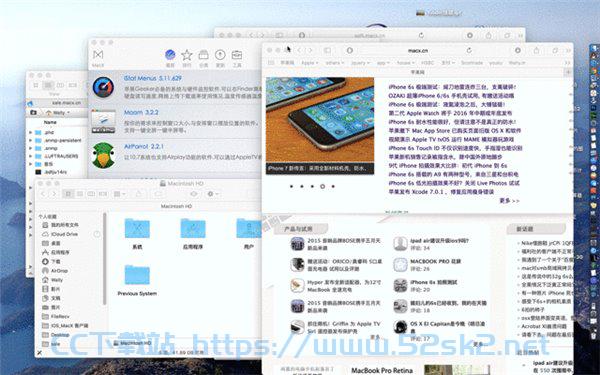Viewport: 600px width, 375px height.
Task: Select the second carousel dot under iPhone image
Action: pyautogui.click(x=302, y=186)
